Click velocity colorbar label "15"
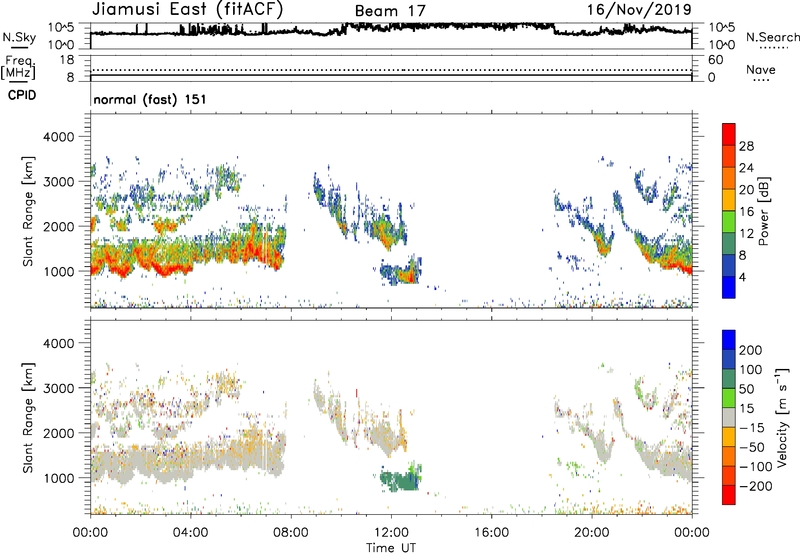Image resolution: width=800 pixels, height=554 pixels. click(746, 409)
